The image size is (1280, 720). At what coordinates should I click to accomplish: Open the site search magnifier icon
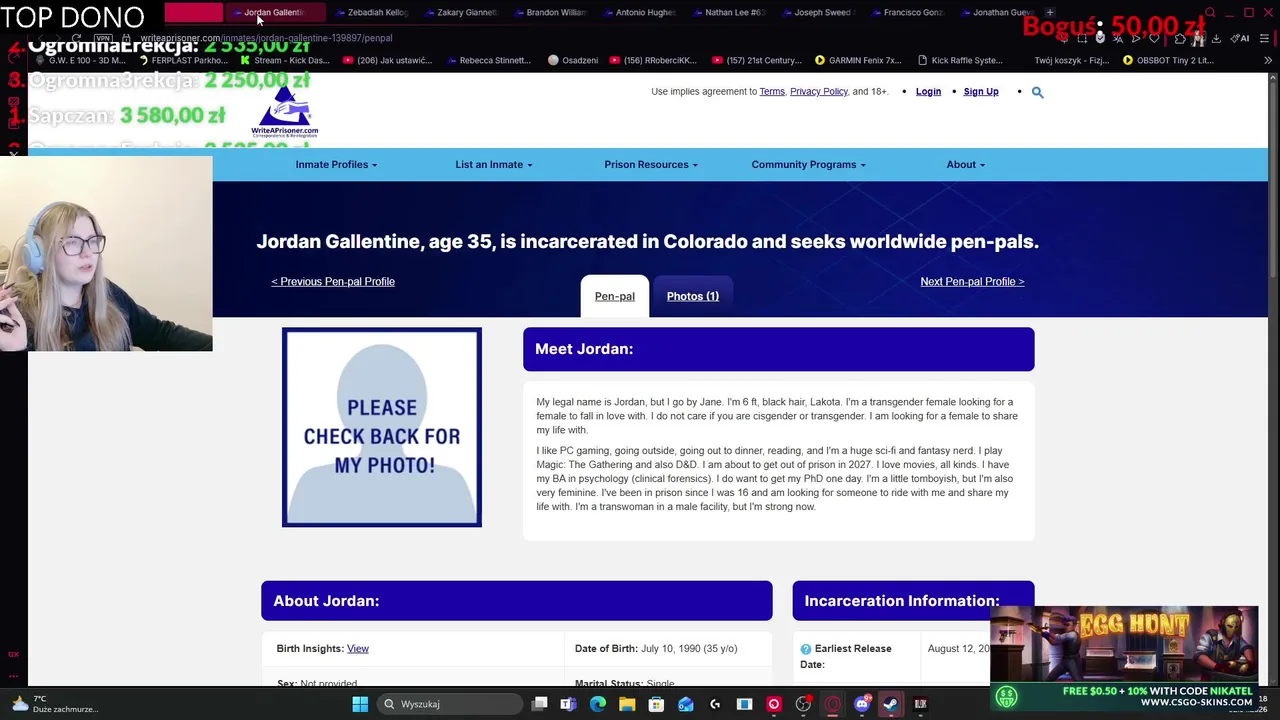(x=1037, y=92)
